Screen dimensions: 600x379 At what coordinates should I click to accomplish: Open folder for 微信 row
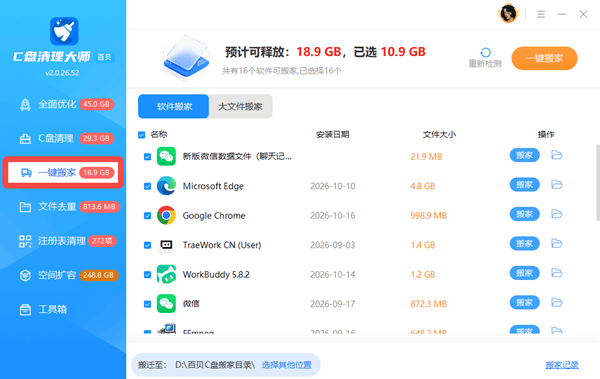point(556,302)
